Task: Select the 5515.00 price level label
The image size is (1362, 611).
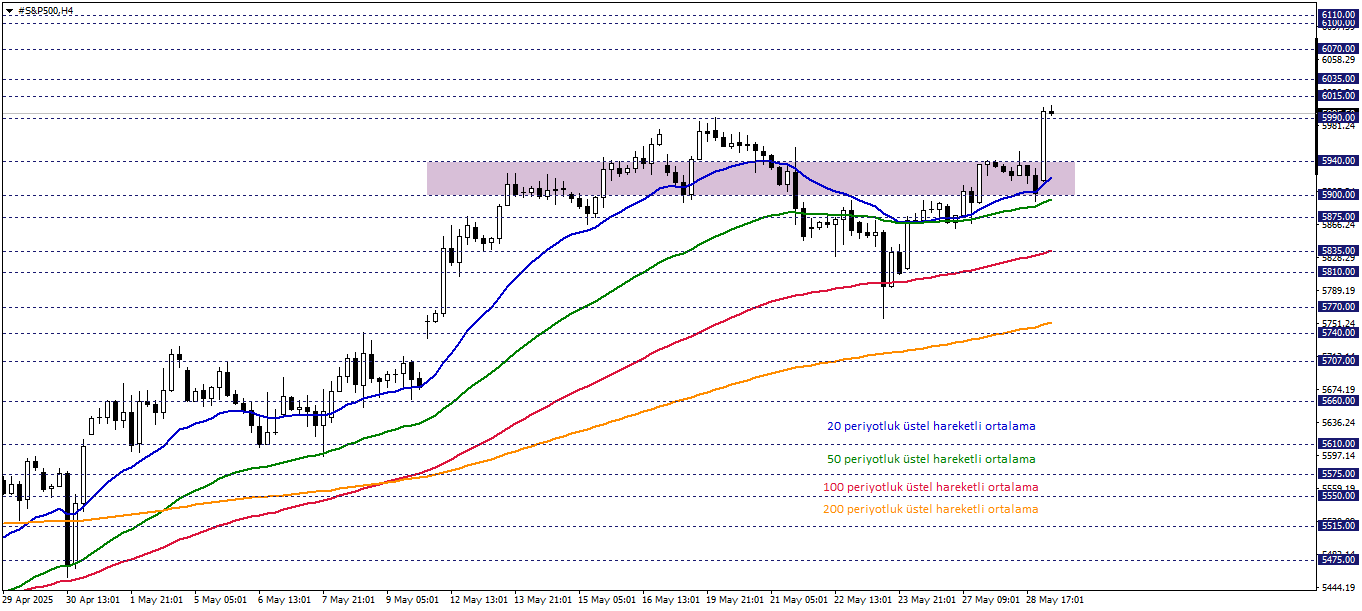Action: coord(1337,526)
